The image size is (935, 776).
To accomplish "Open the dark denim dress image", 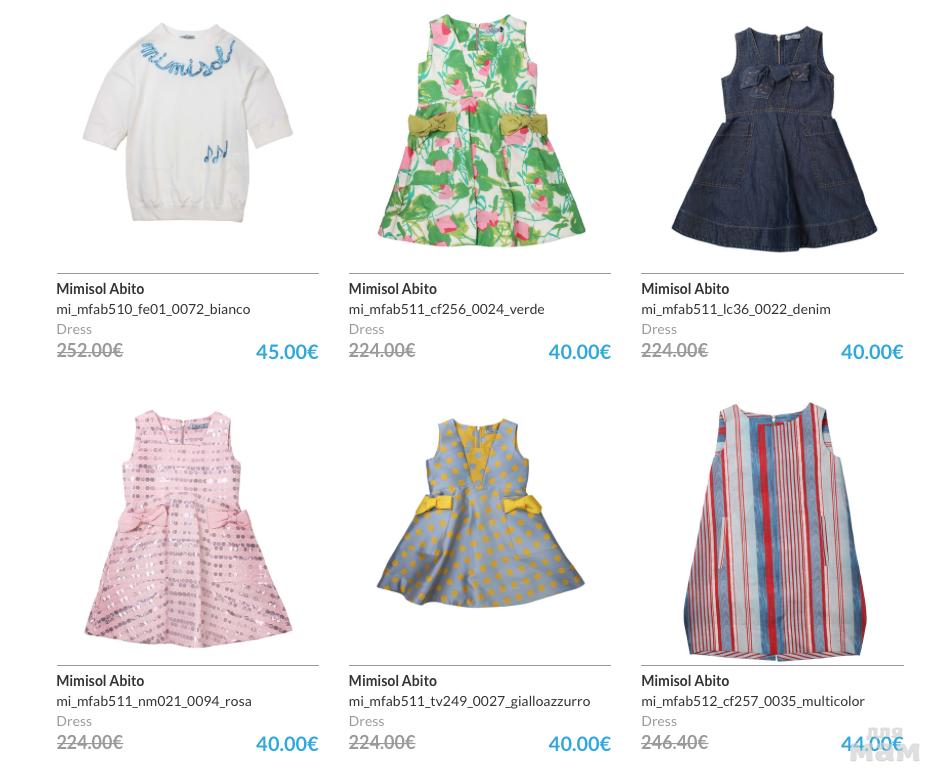I will click(774, 138).
